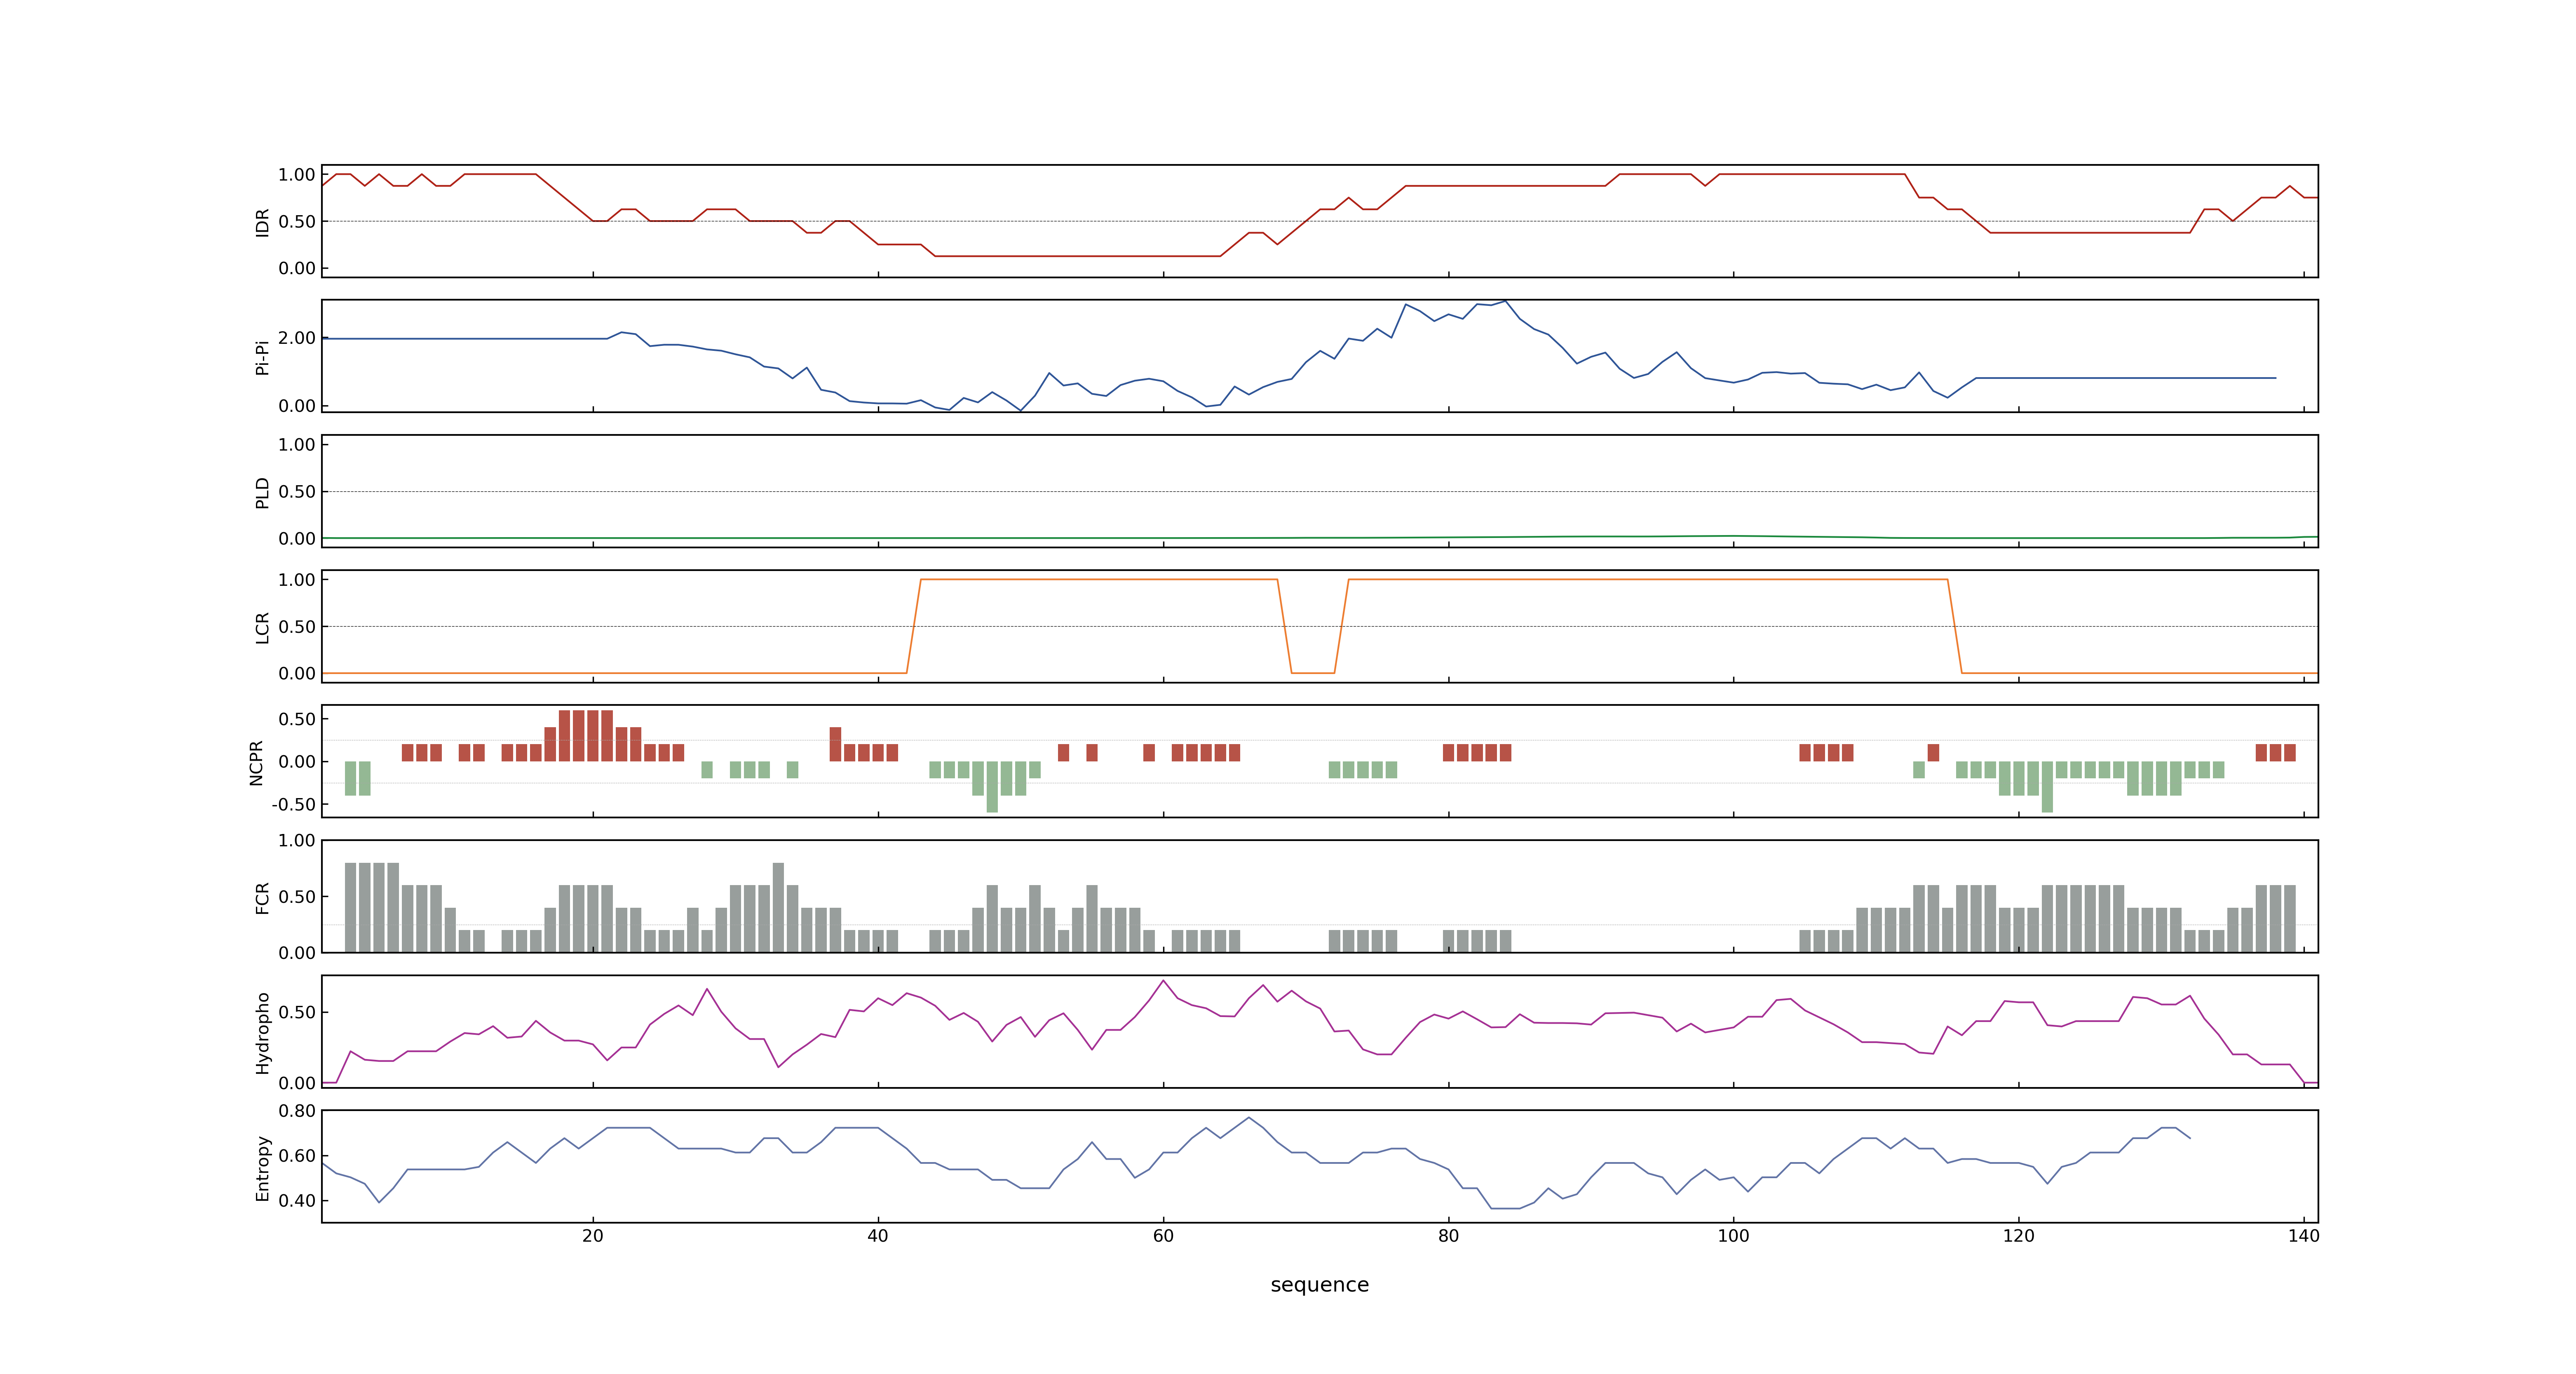Click the x-axis tick label '140'
This screenshot has width=2576, height=1374.
click(2303, 1235)
